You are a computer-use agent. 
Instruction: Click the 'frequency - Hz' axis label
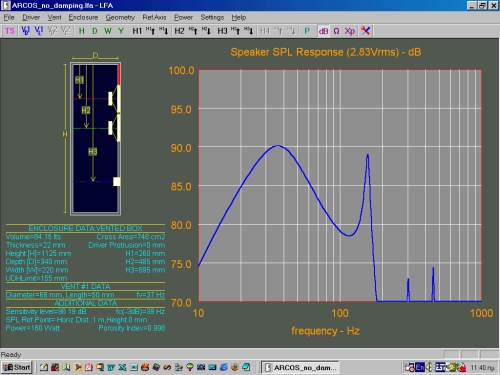[325, 331]
